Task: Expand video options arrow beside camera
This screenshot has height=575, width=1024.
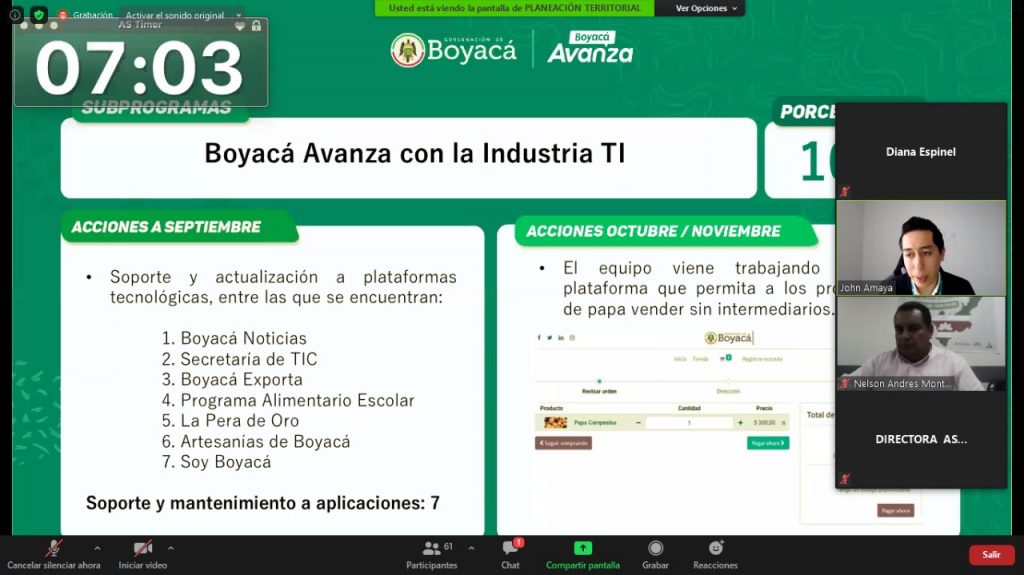Action: pyautogui.click(x=170, y=548)
